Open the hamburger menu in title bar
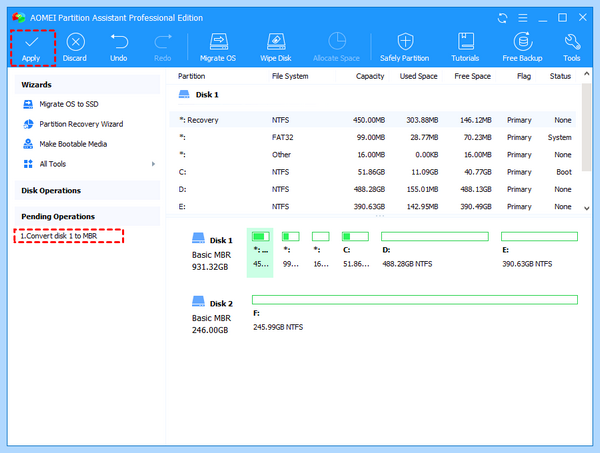Viewport: 600px width, 453px height. point(523,18)
